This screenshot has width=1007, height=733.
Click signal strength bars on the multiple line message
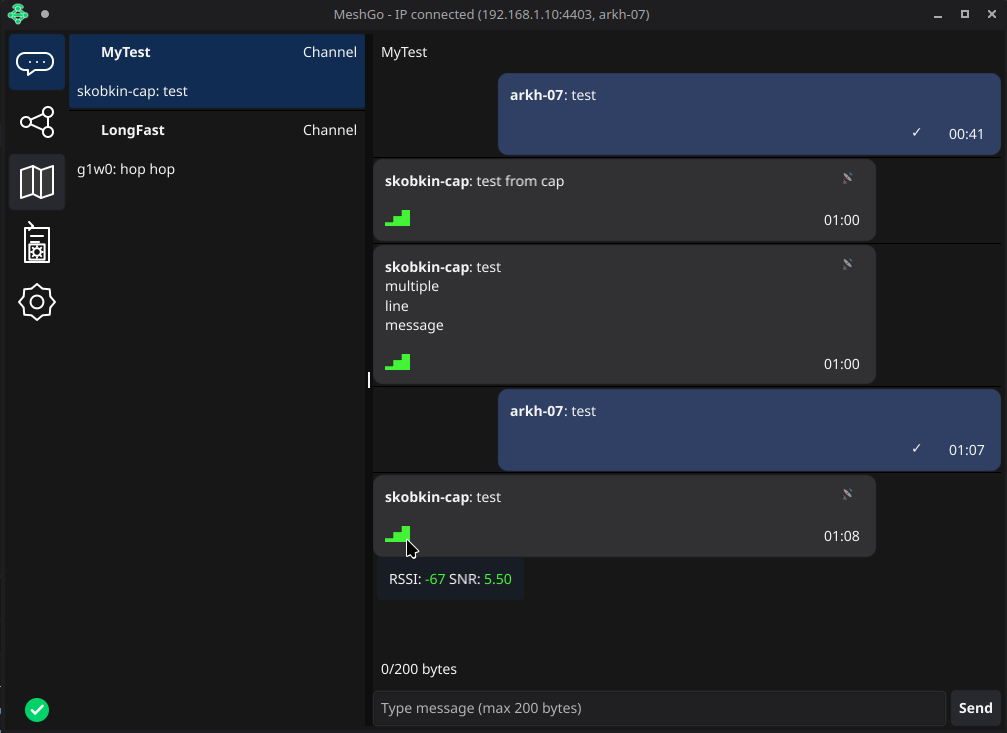click(x=398, y=362)
